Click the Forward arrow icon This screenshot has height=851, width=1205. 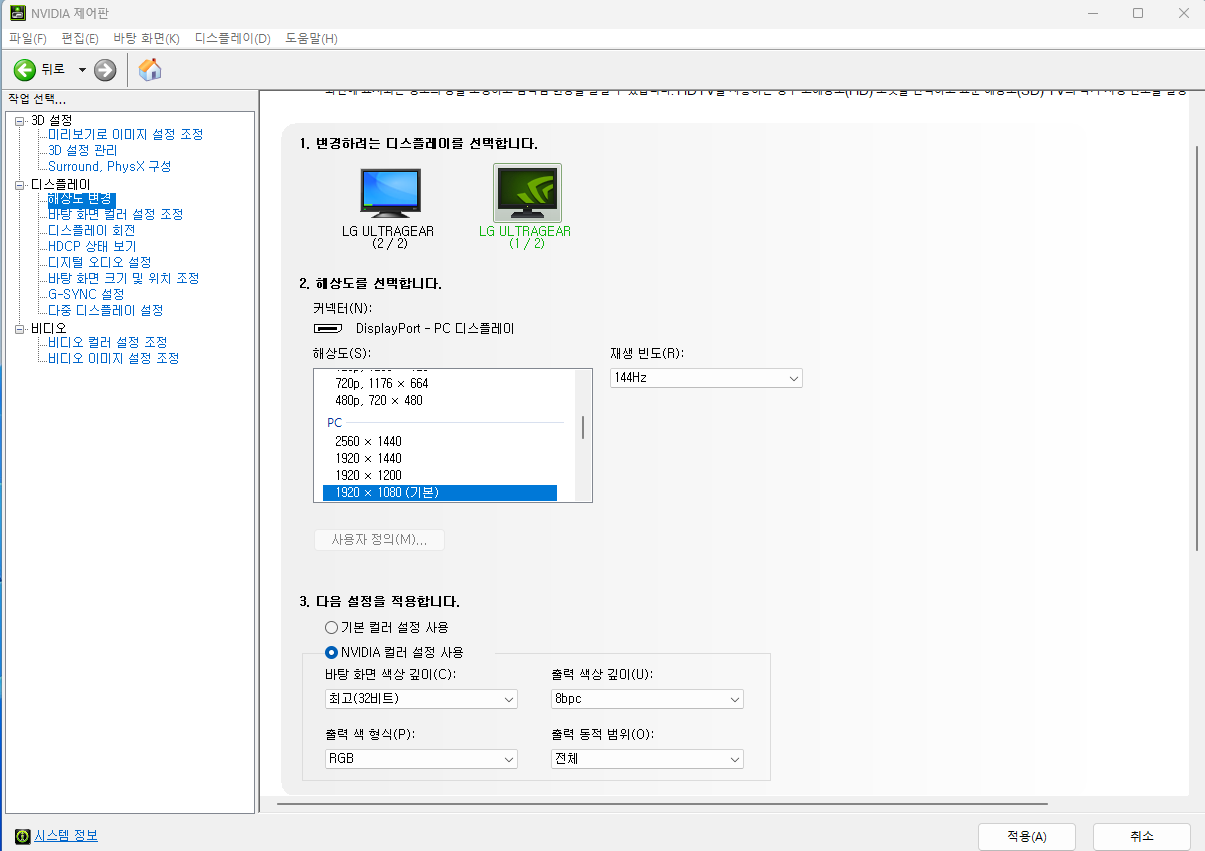coord(105,69)
